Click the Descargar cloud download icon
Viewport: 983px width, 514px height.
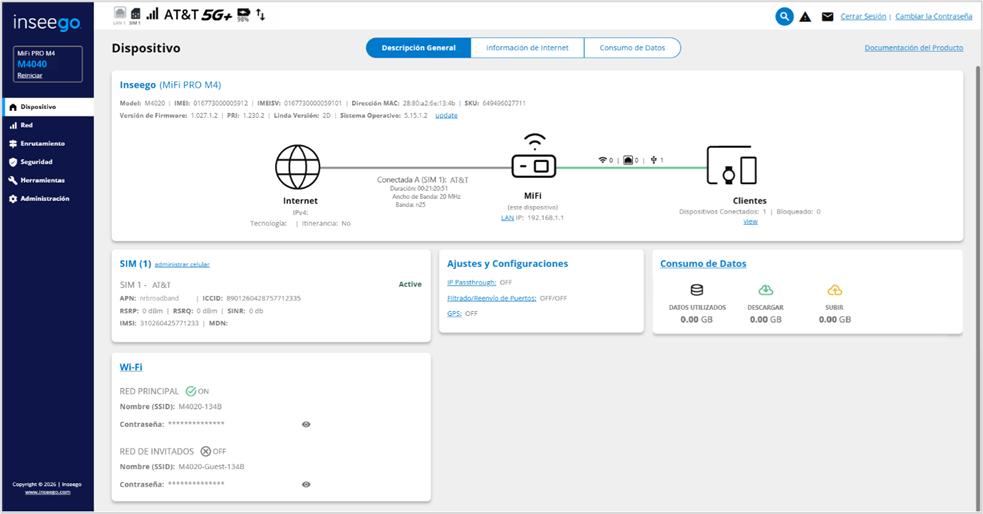point(765,290)
